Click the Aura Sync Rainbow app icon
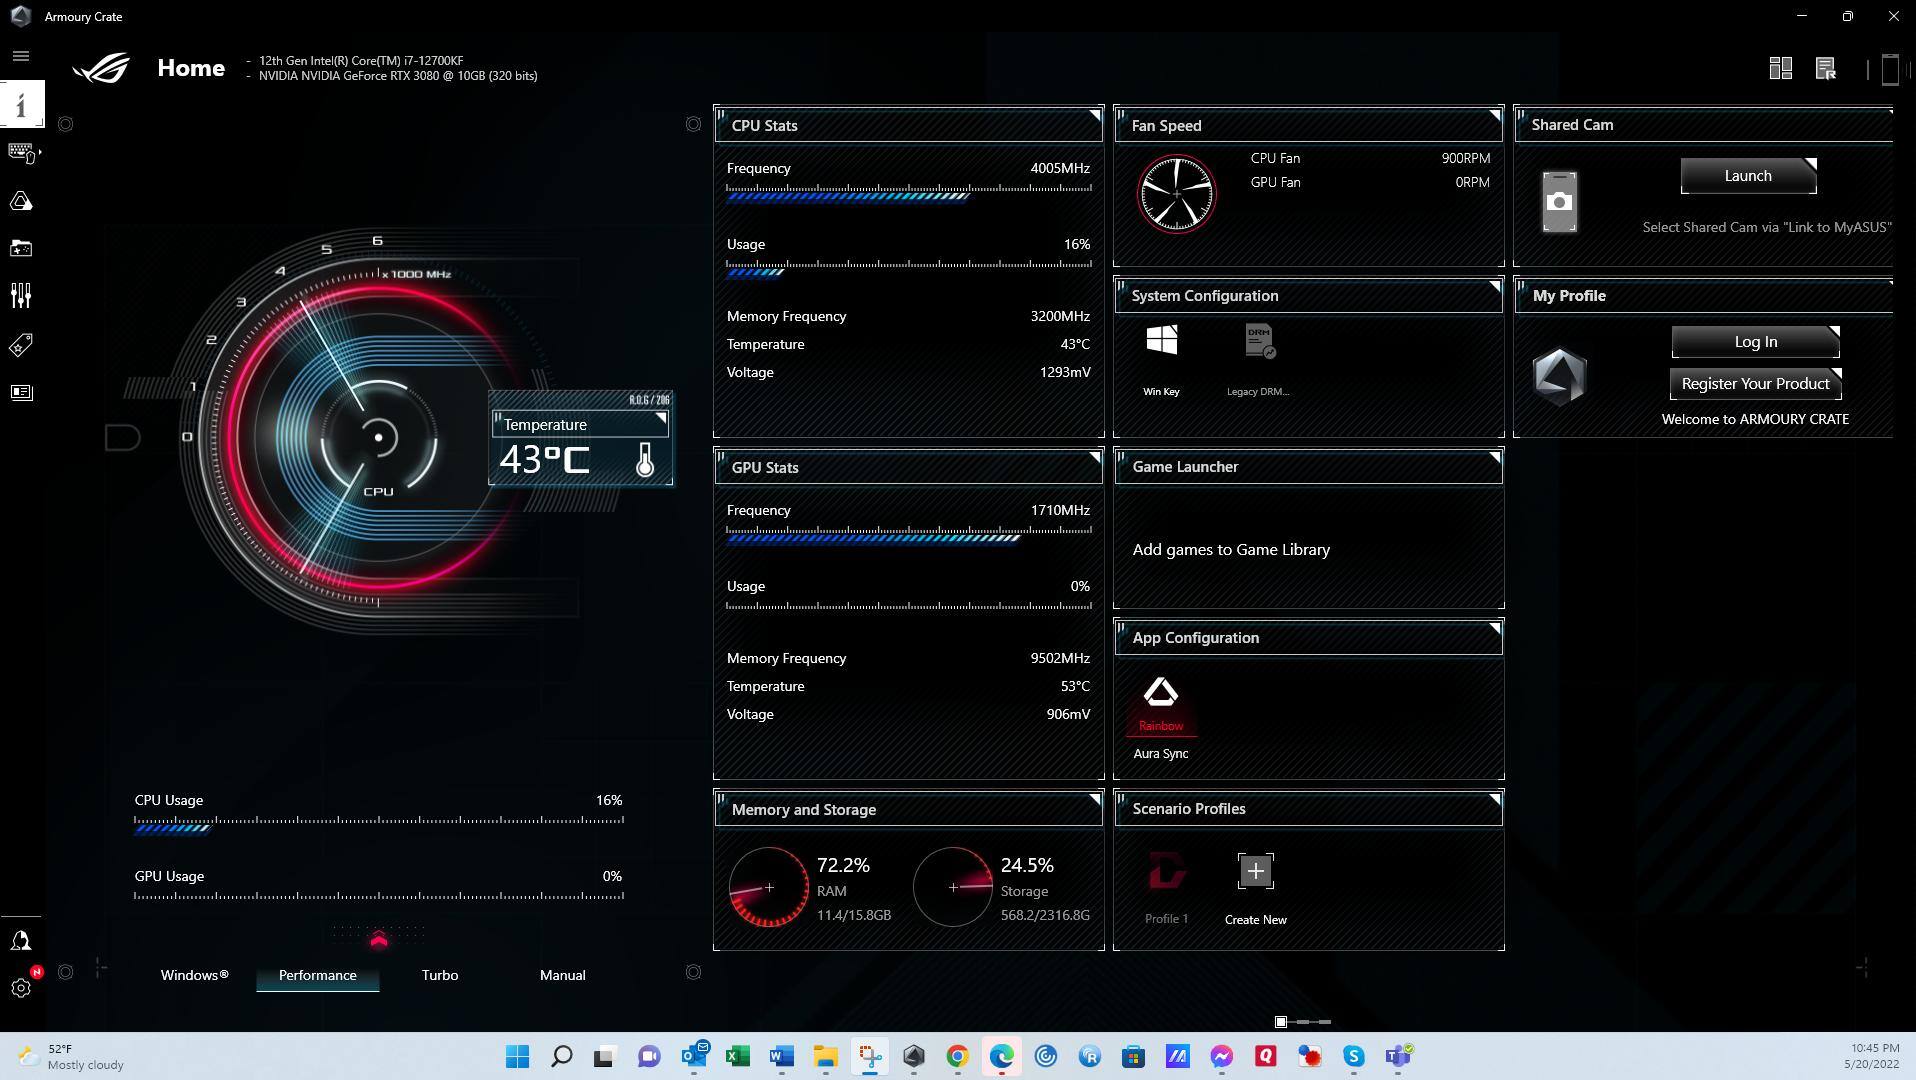This screenshot has height=1080, width=1916. [1160, 694]
